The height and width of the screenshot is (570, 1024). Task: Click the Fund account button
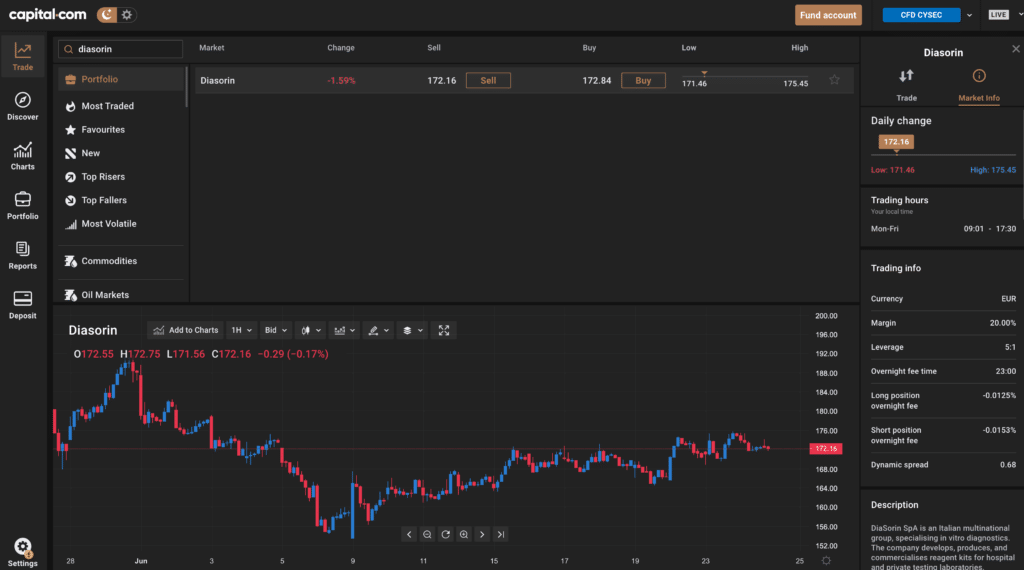[828, 15]
